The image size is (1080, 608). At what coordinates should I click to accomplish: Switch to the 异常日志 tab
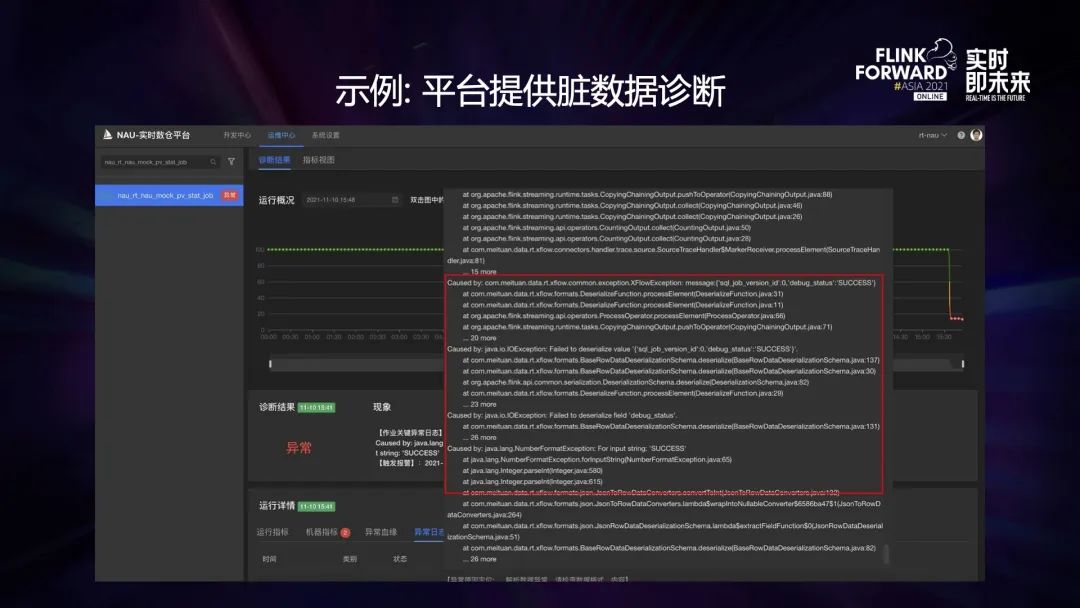point(428,532)
